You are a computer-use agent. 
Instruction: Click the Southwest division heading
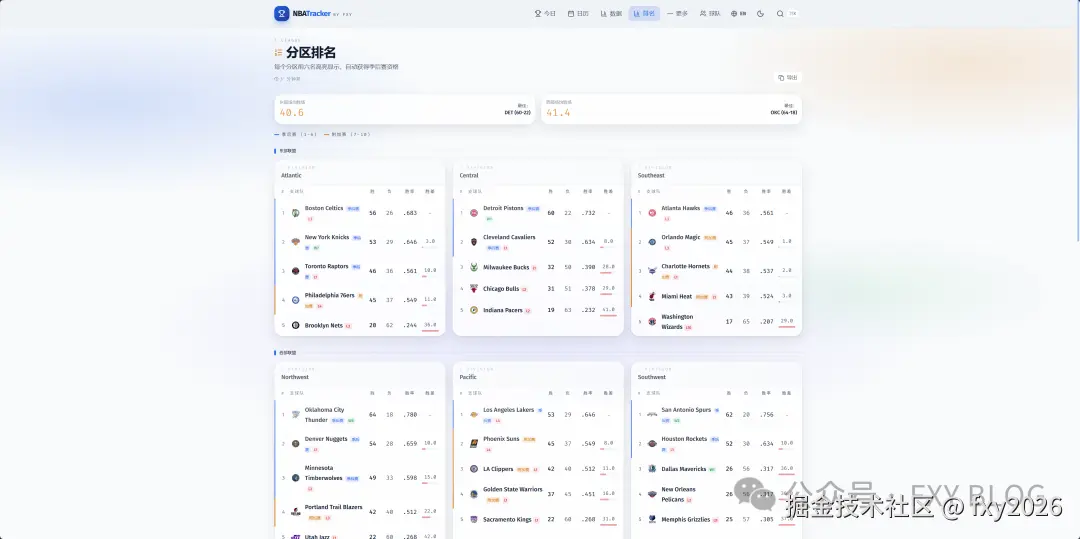(652, 377)
